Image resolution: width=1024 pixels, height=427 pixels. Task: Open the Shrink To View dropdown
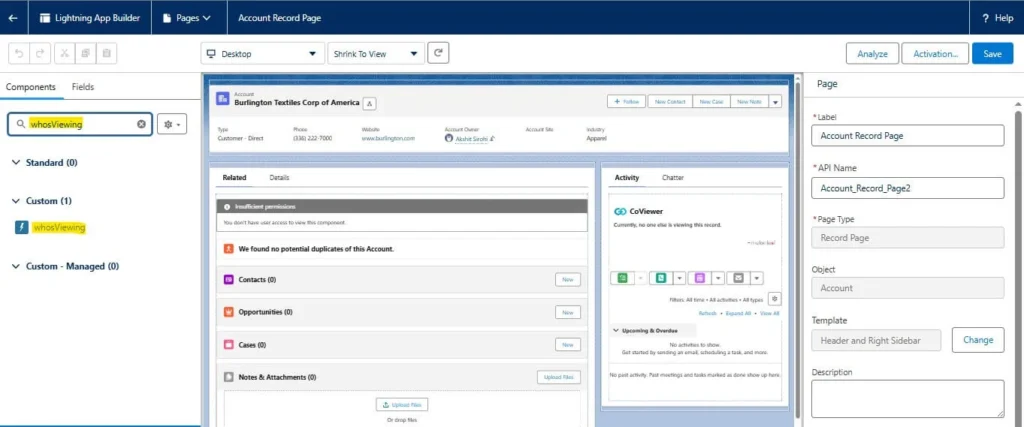[375, 54]
